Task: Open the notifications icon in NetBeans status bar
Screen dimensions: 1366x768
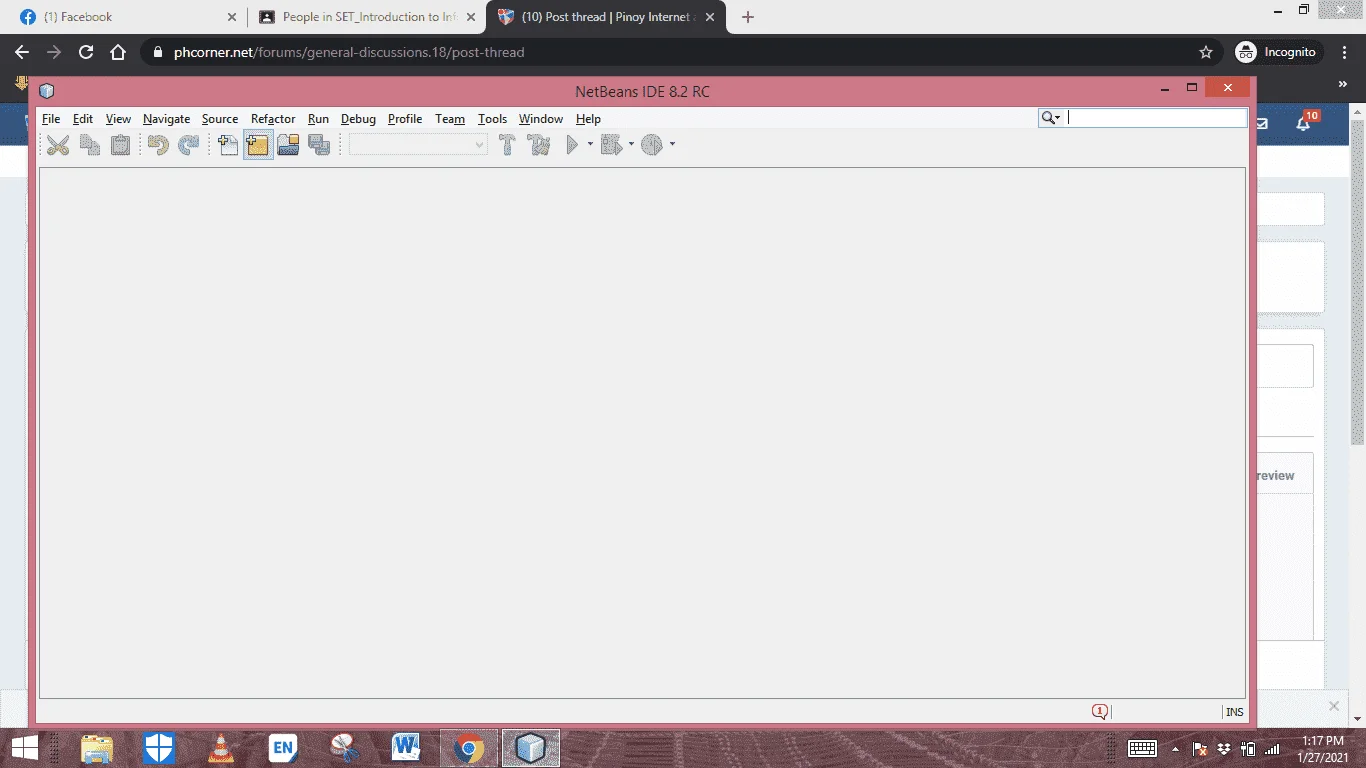Action: pyautogui.click(x=1100, y=712)
